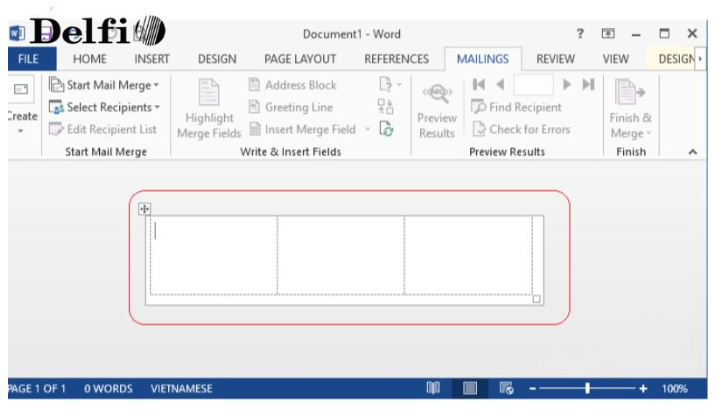Click the Highlight Merge Fields icon

[x=209, y=97]
